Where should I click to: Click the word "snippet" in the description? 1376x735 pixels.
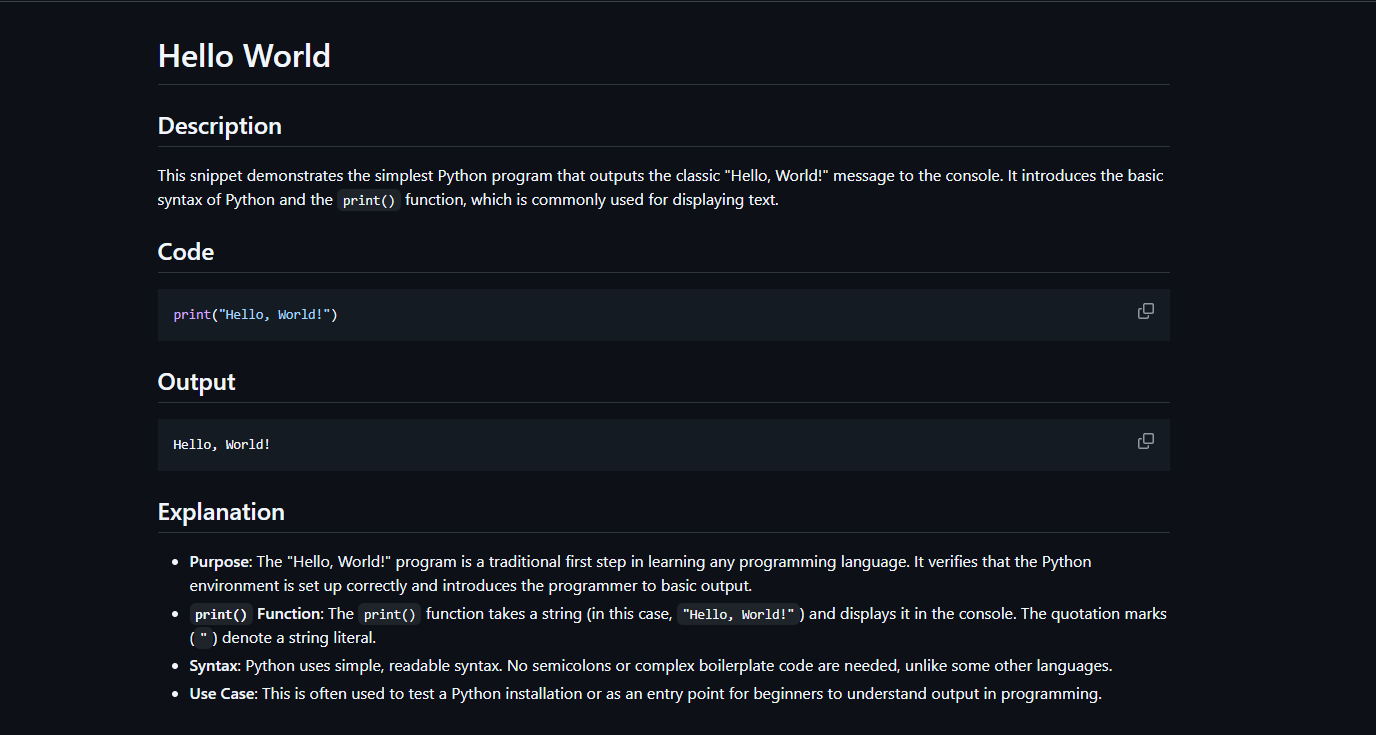point(217,176)
